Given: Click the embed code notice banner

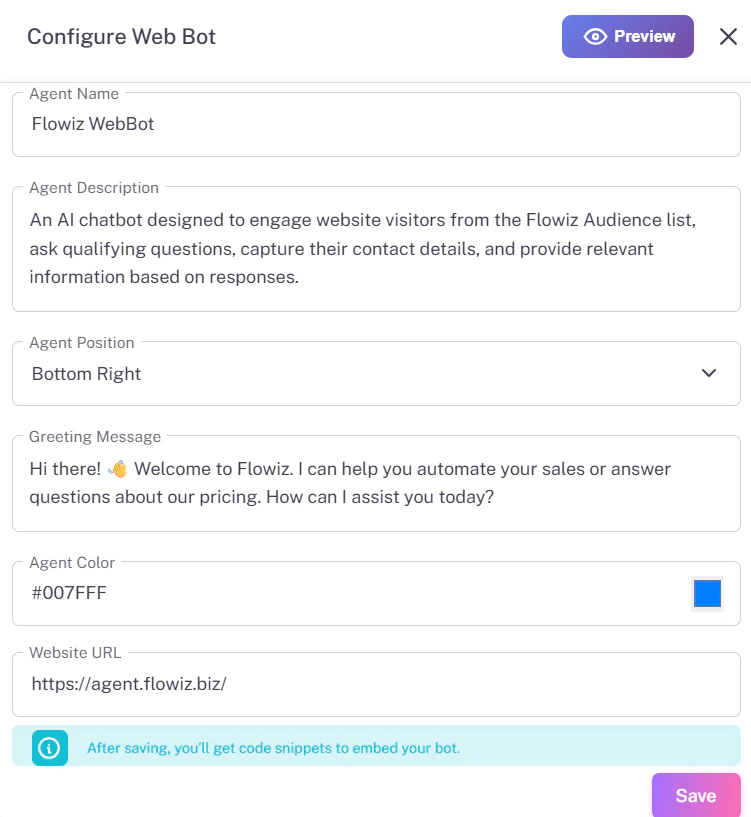Looking at the screenshot, I should click(375, 747).
